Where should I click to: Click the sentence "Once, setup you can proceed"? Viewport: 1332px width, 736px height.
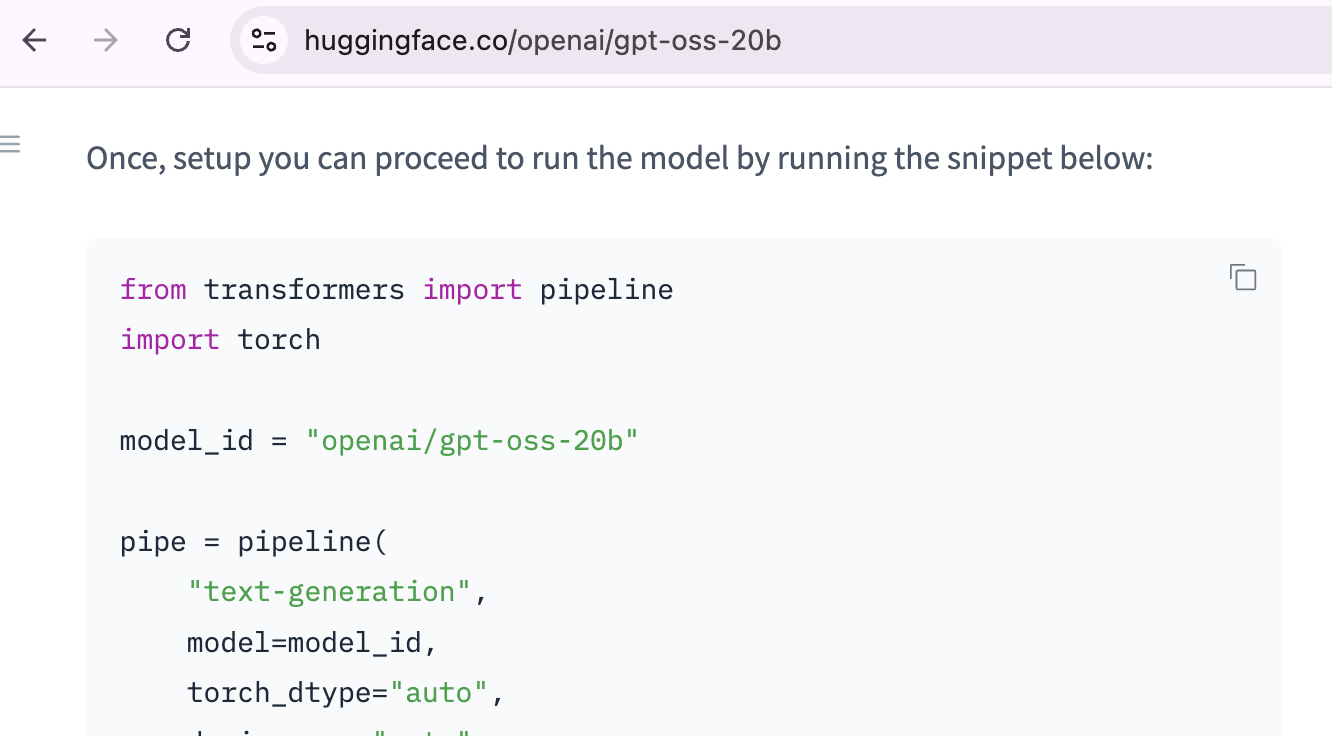pyautogui.click(x=619, y=159)
